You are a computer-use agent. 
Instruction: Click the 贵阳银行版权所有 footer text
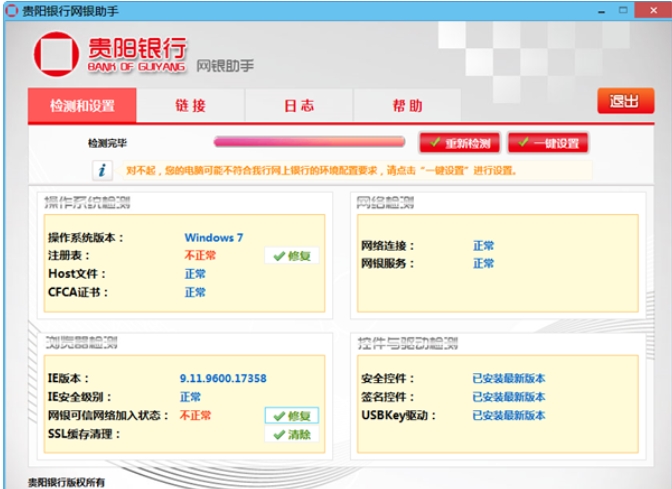[66, 483]
